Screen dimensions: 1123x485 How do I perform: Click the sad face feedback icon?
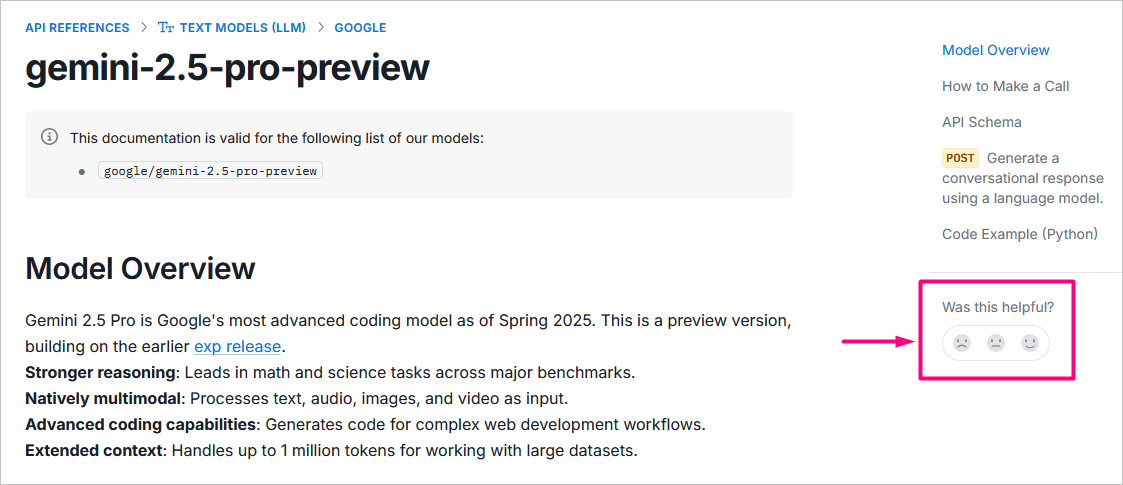[x=961, y=343]
